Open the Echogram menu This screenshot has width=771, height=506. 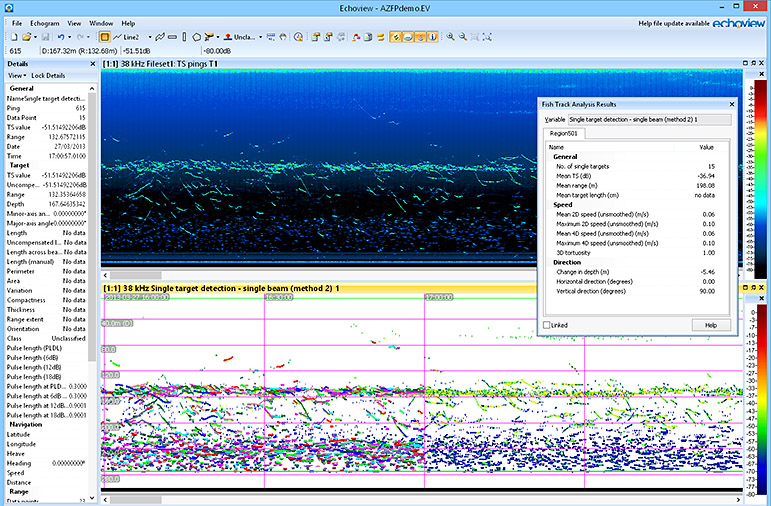tap(45, 23)
